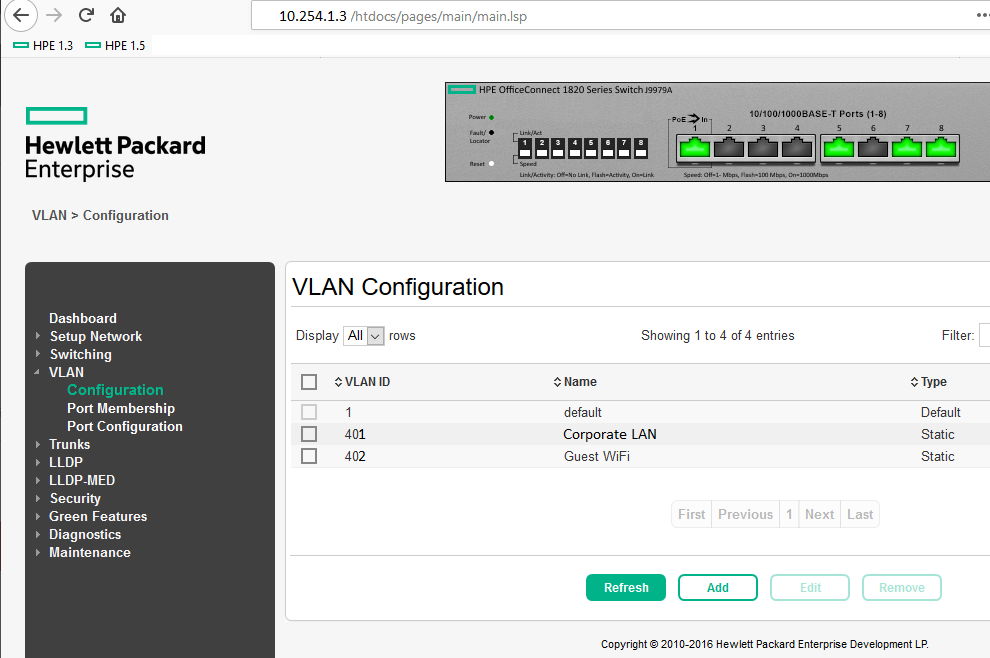The height and width of the screenshot is (658, 990).
Task: Click the Fault/Locator LED indicator
Action: [x=491, y=133]
